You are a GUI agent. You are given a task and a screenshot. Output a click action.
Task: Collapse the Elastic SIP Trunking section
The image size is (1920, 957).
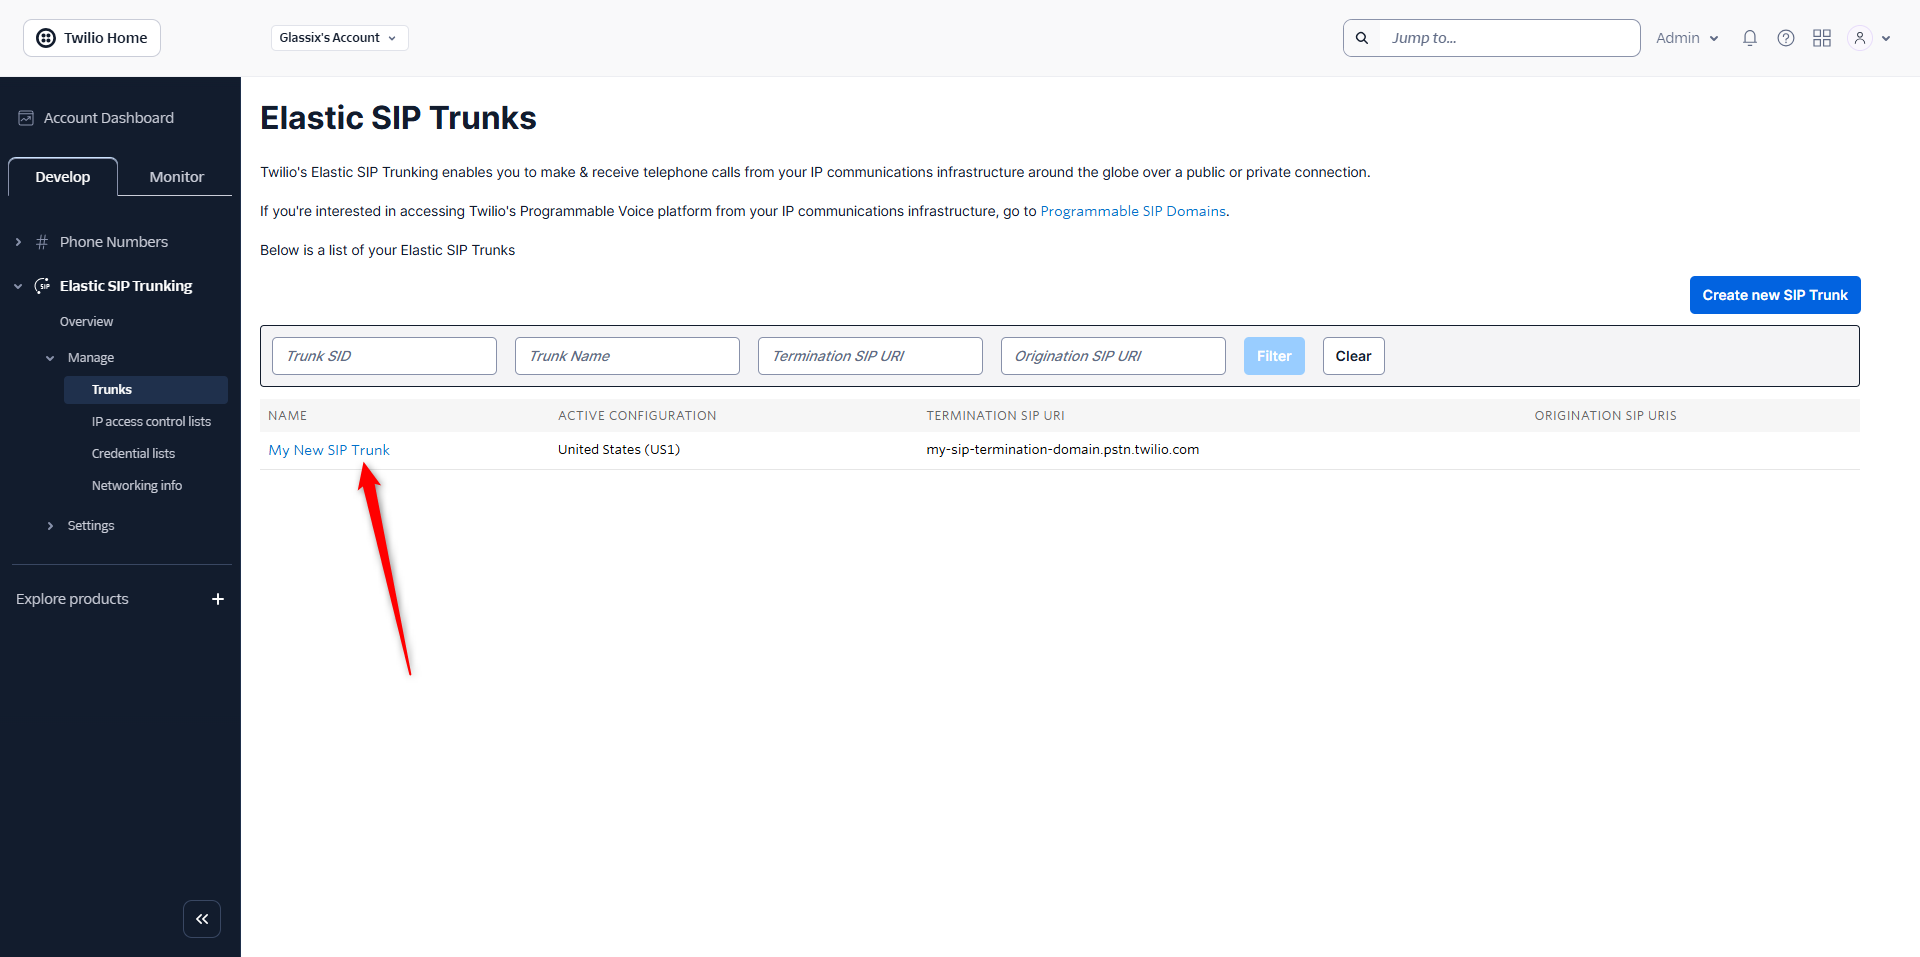[18, 286]
